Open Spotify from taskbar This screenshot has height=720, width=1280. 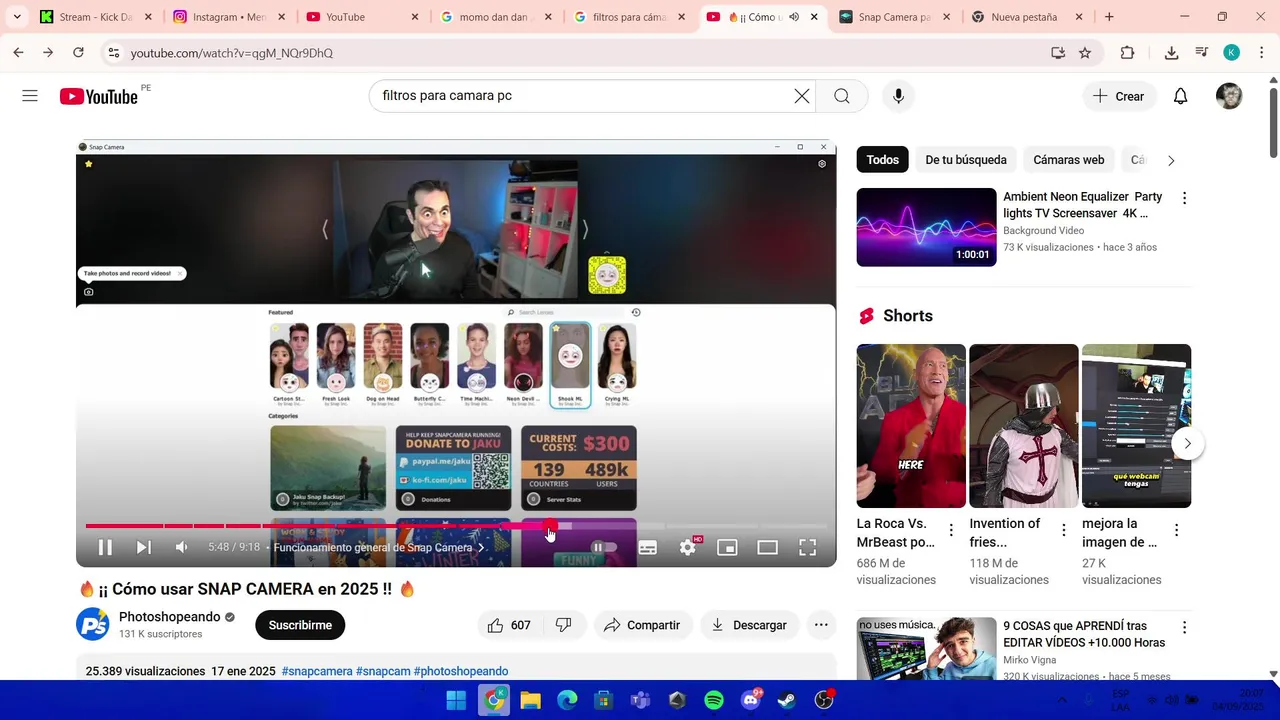[x=714, y=700]
